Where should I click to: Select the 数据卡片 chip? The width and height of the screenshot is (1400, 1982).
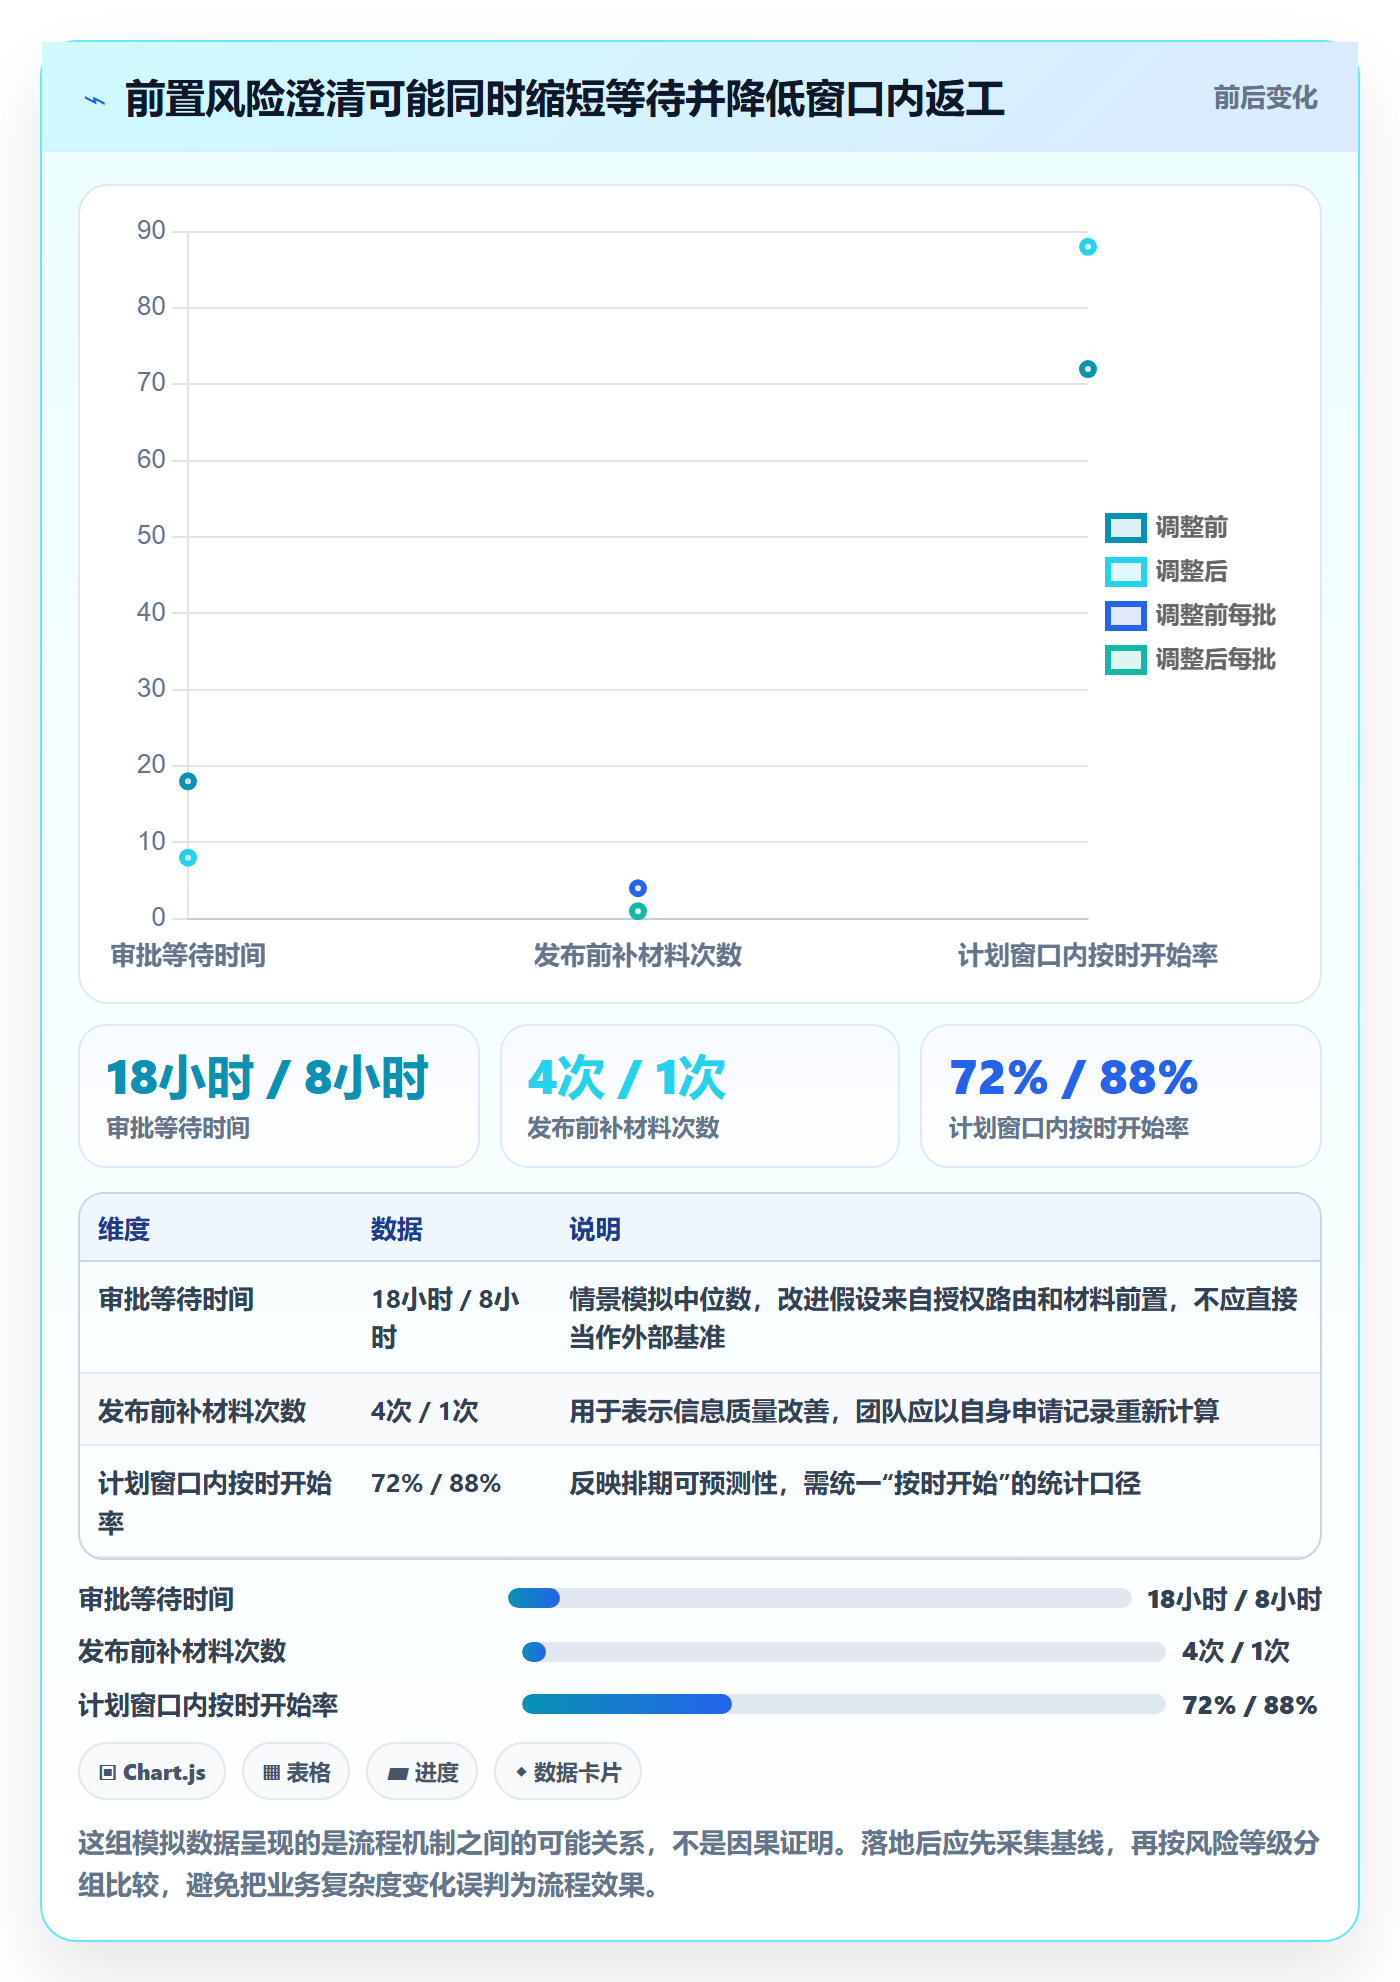tap(568, 1772)
